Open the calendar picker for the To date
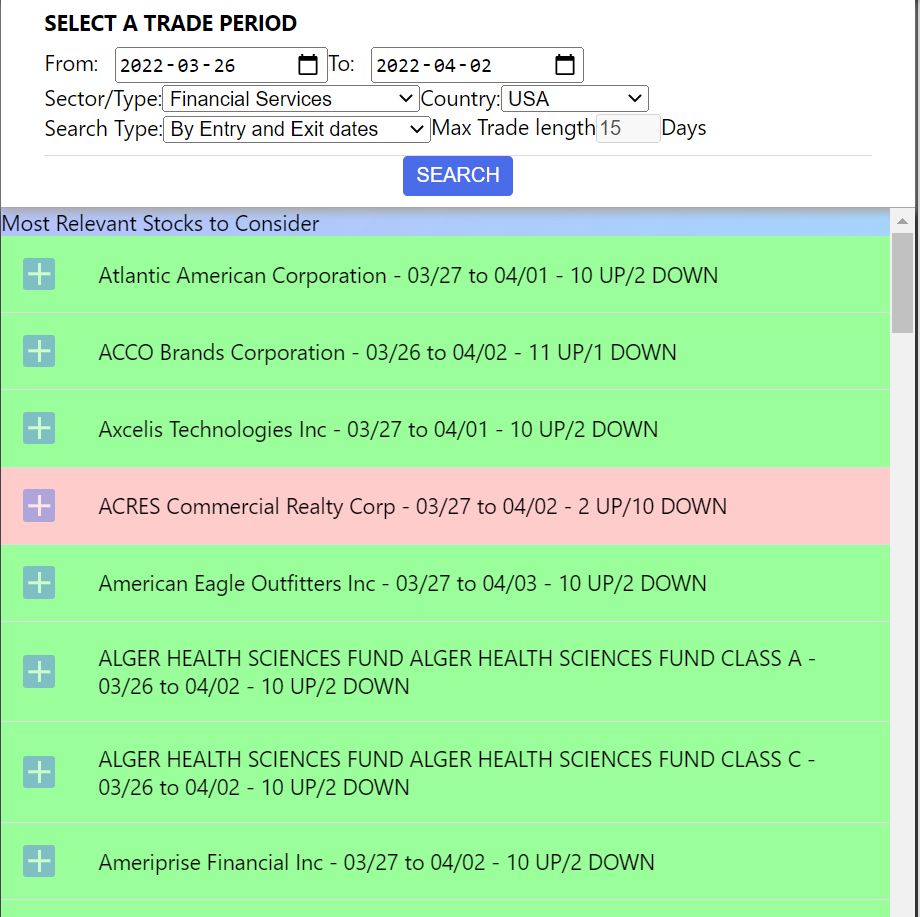Image resolution: width=920 pixels, height=917 pixels. 564,64
